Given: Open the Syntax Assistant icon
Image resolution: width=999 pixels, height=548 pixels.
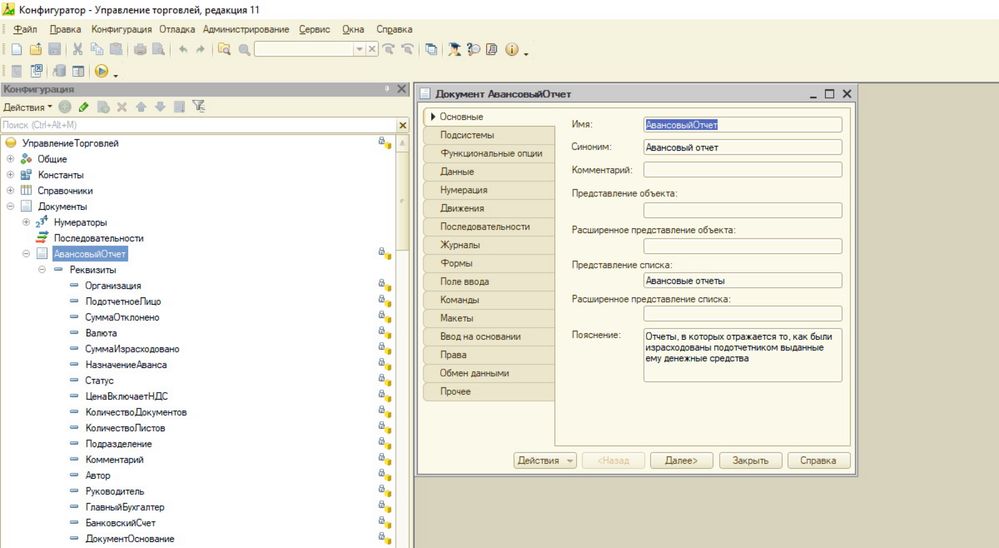Looking at the screenshot, I should pos(454,50).
